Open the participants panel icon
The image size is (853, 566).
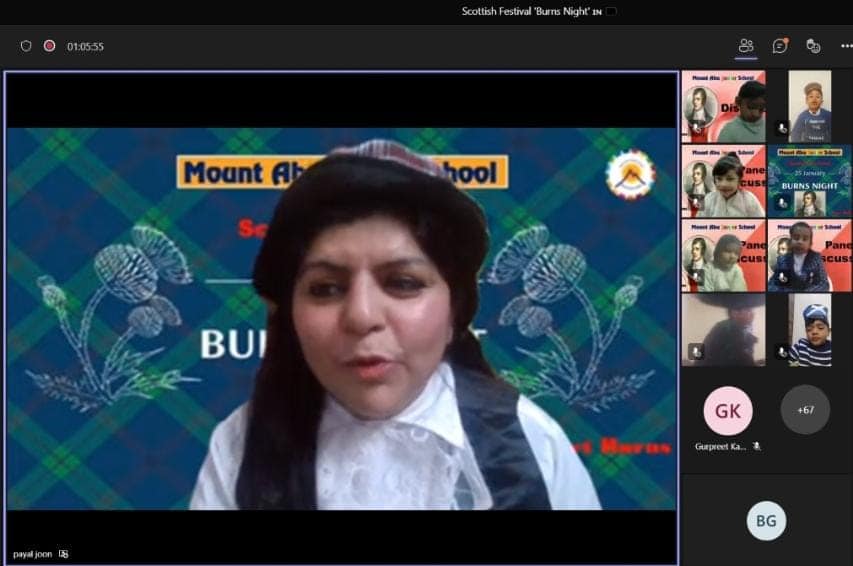746,46
